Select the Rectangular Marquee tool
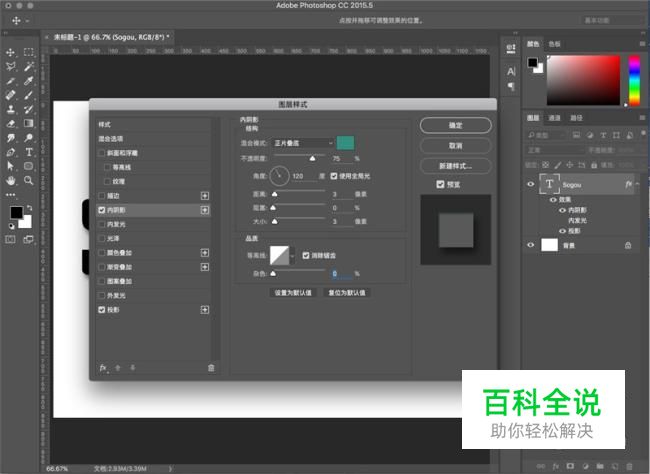Image resolution: width=650 pixels, height=474 pixels. pyautogui.click(x=29, y=52)
